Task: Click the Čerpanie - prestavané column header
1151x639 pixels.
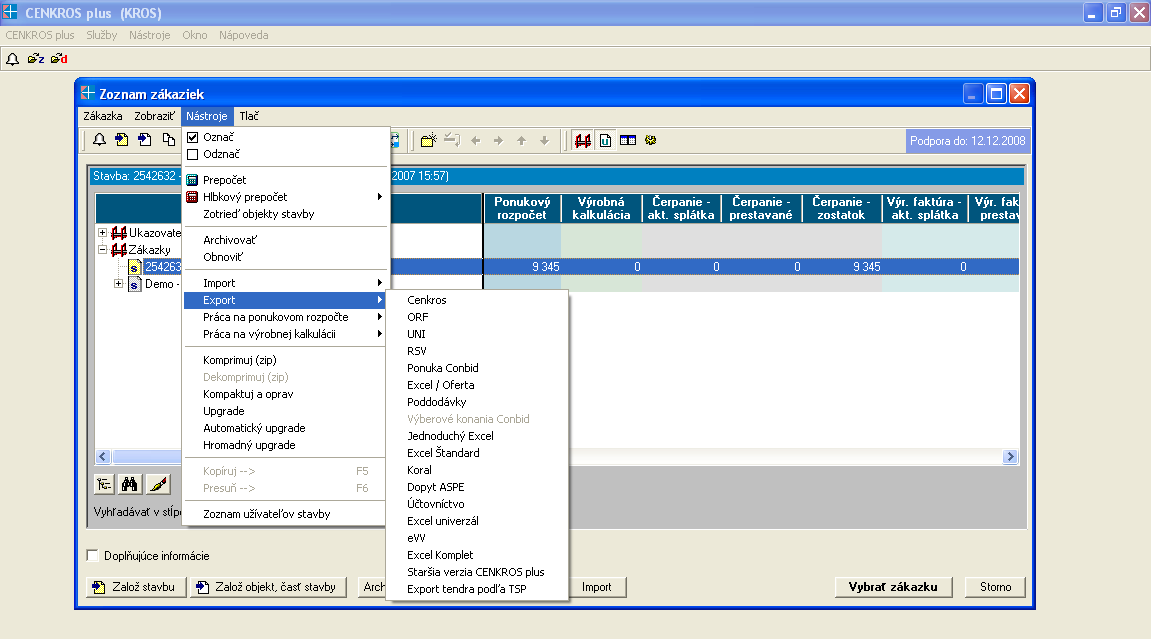Action: 761,208
